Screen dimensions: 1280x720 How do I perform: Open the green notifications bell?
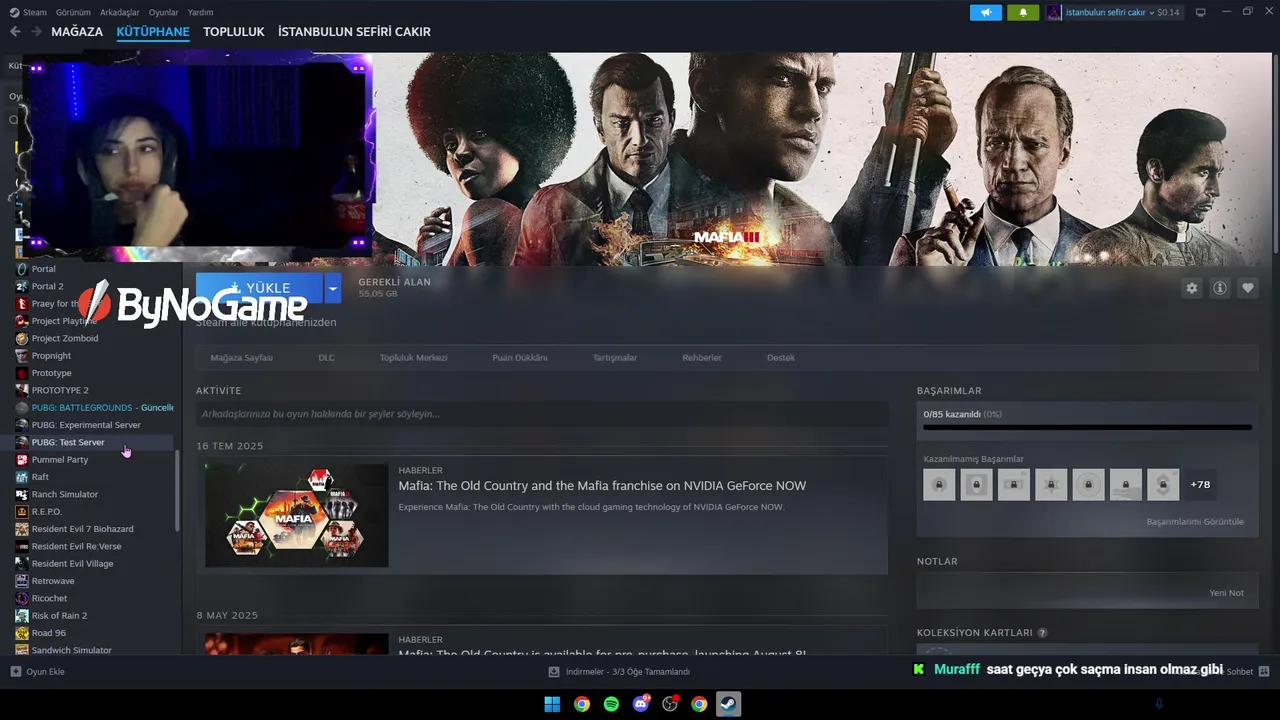click(1023, 12)
